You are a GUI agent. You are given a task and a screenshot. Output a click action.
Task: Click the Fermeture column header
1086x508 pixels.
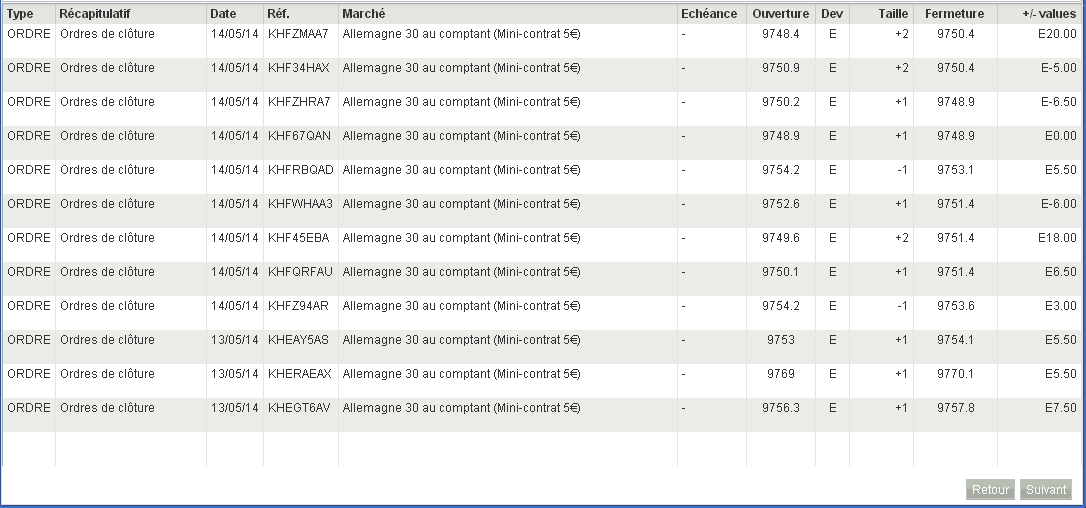(x=954, y=14)
